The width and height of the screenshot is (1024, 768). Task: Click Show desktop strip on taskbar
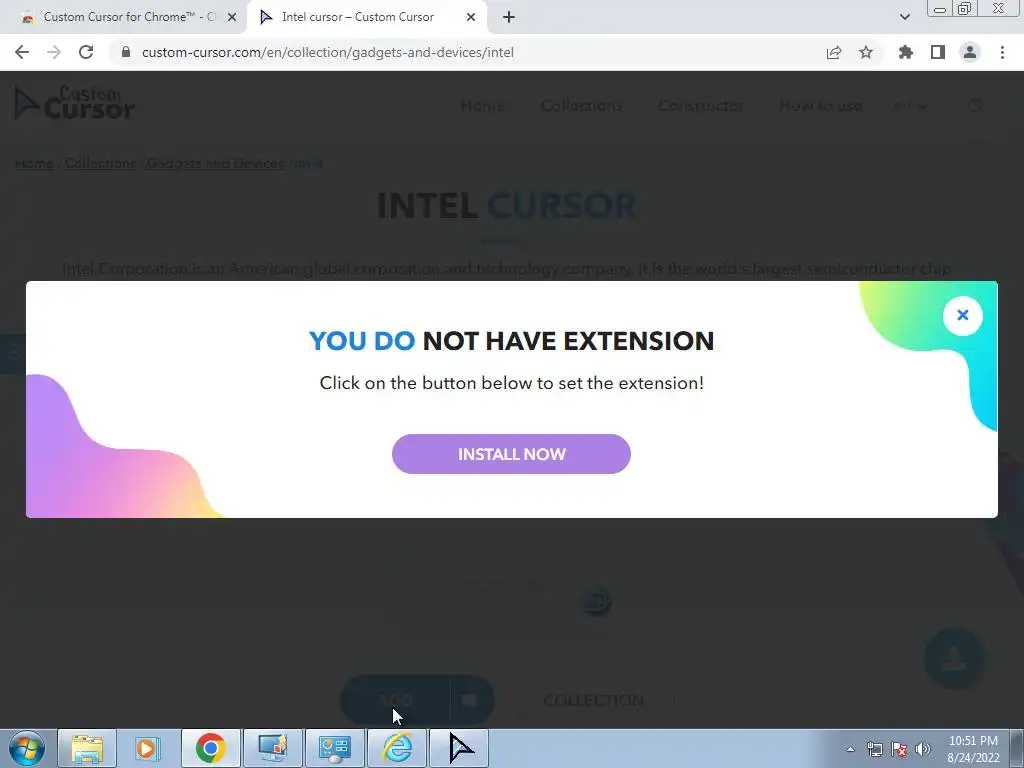1017,748
